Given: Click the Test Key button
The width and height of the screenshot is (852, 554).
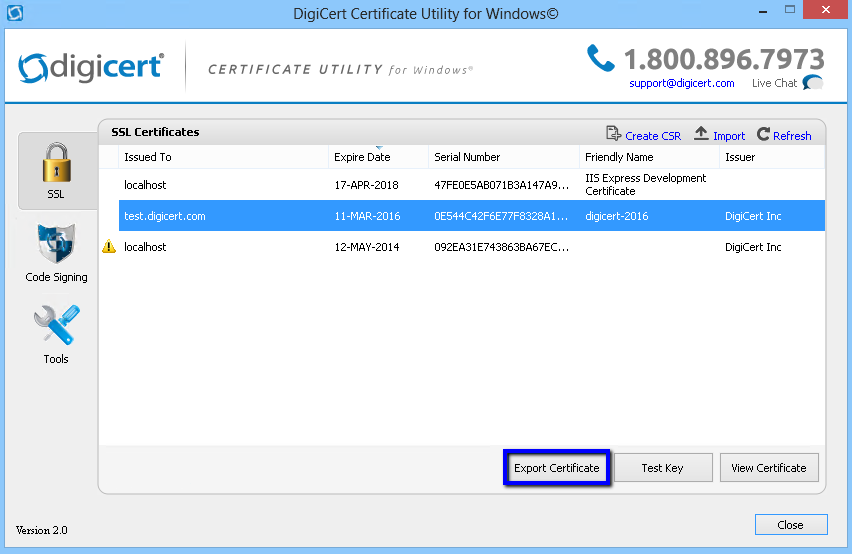Looking at the screenshot, I should [x=662, y=468].
